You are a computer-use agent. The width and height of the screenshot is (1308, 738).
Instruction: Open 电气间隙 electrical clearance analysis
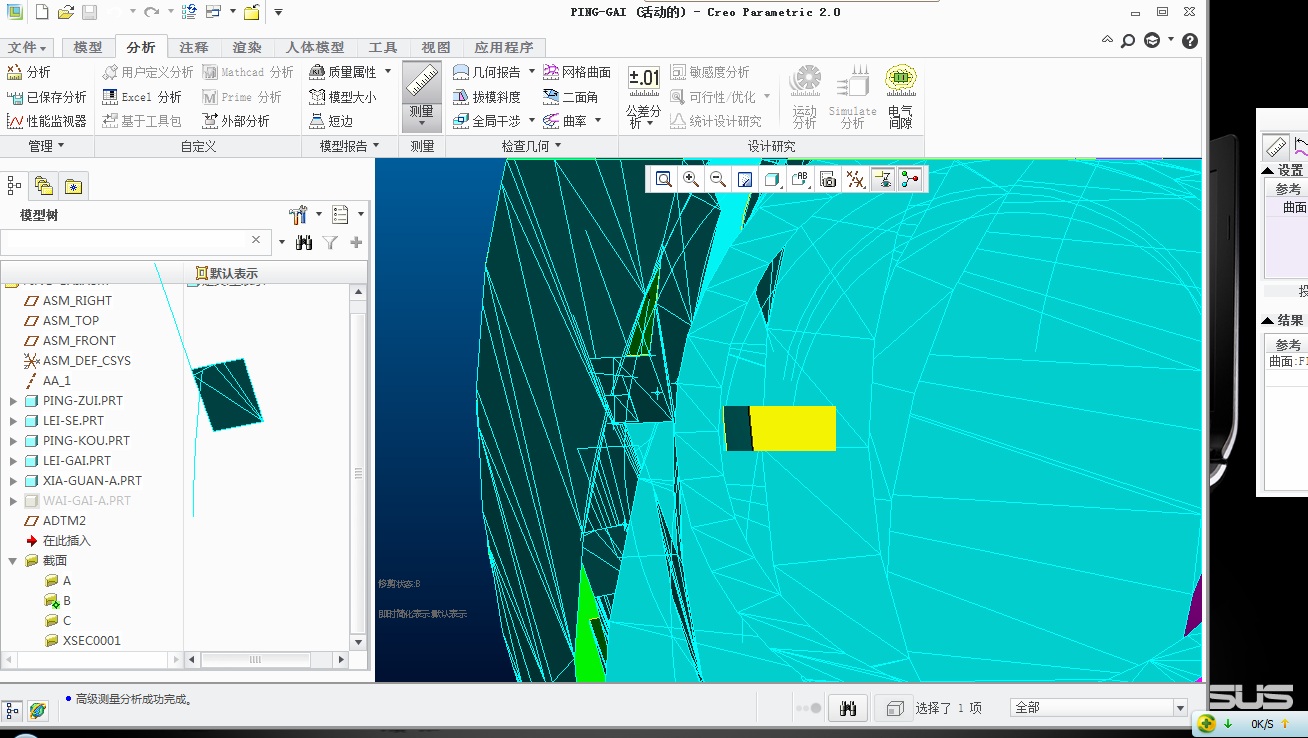click(x=900, y=97)
